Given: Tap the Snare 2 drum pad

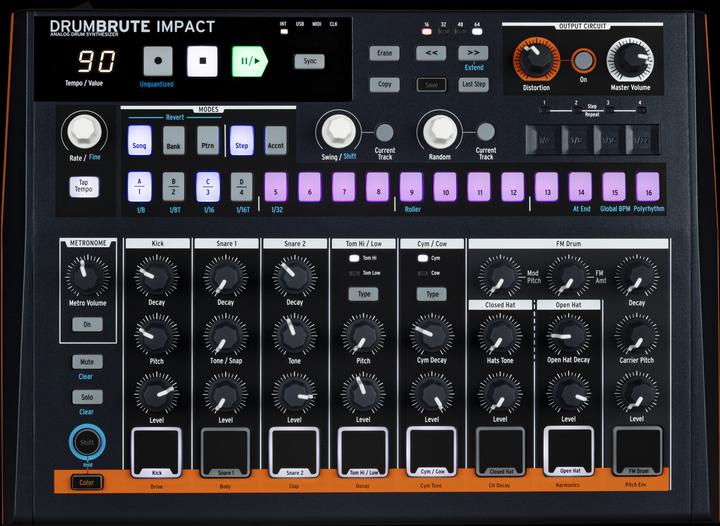Looking at the screenshot, I should click(294, 452).
